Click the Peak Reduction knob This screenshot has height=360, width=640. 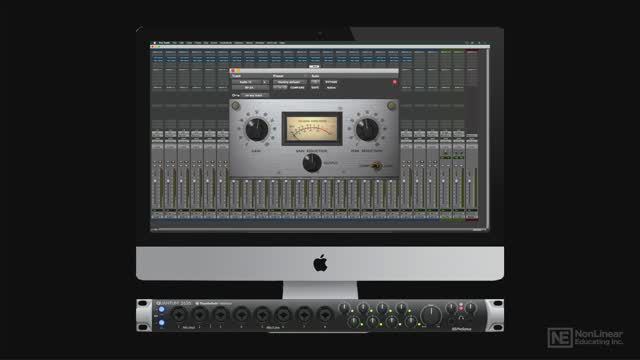coord(367,129)
